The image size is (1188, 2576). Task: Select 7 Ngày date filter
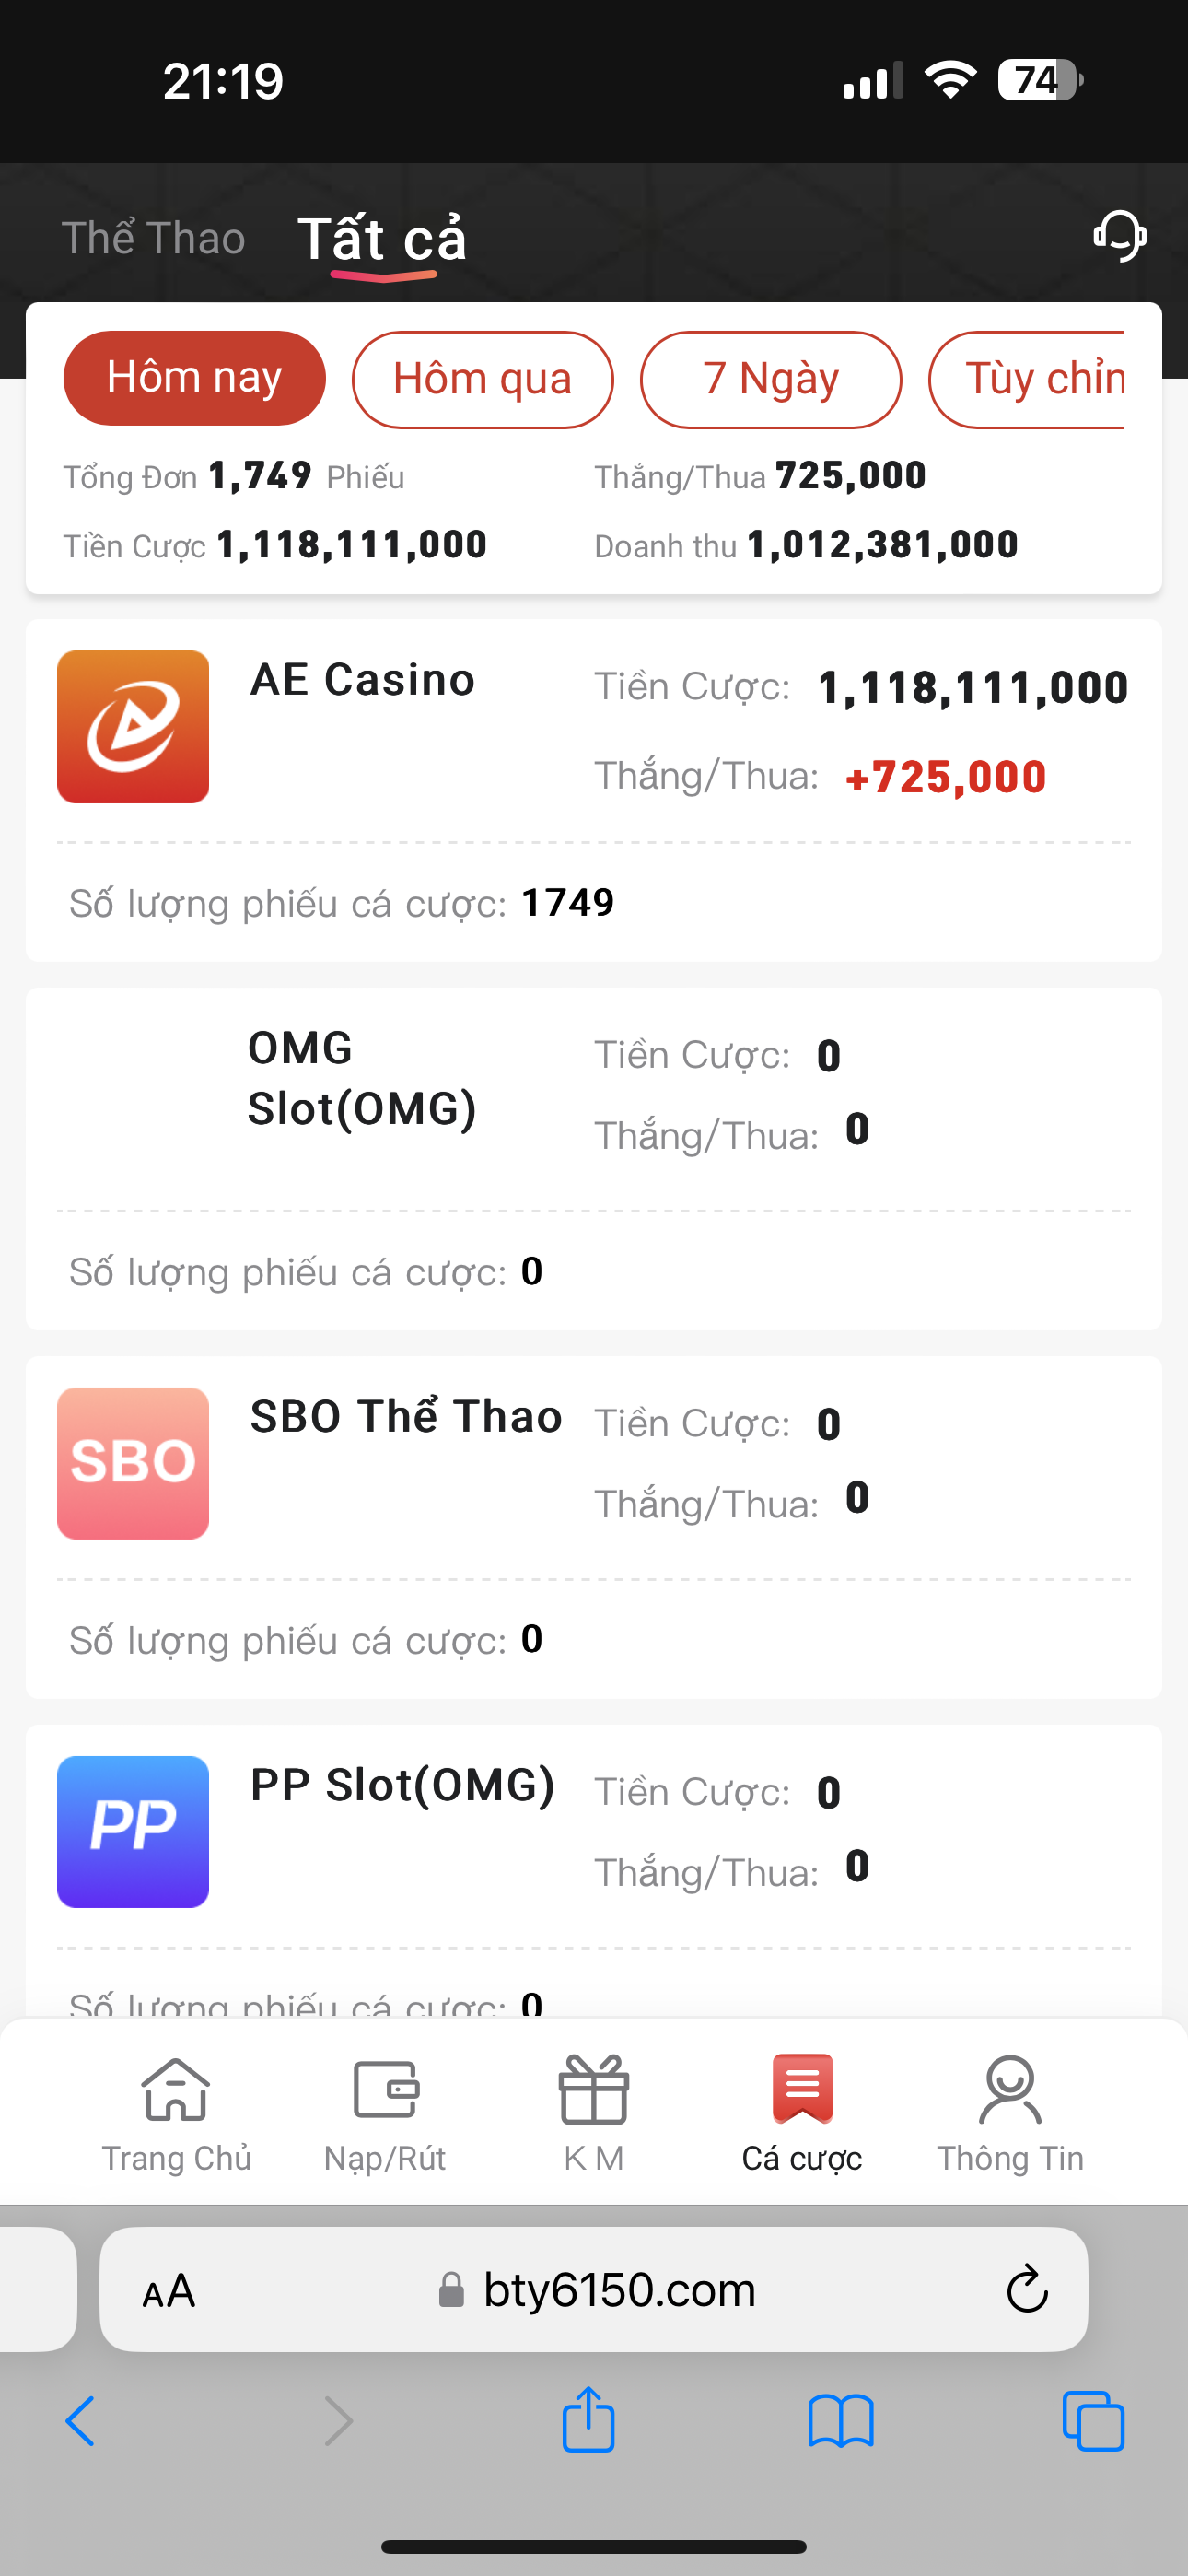[770, 379]
